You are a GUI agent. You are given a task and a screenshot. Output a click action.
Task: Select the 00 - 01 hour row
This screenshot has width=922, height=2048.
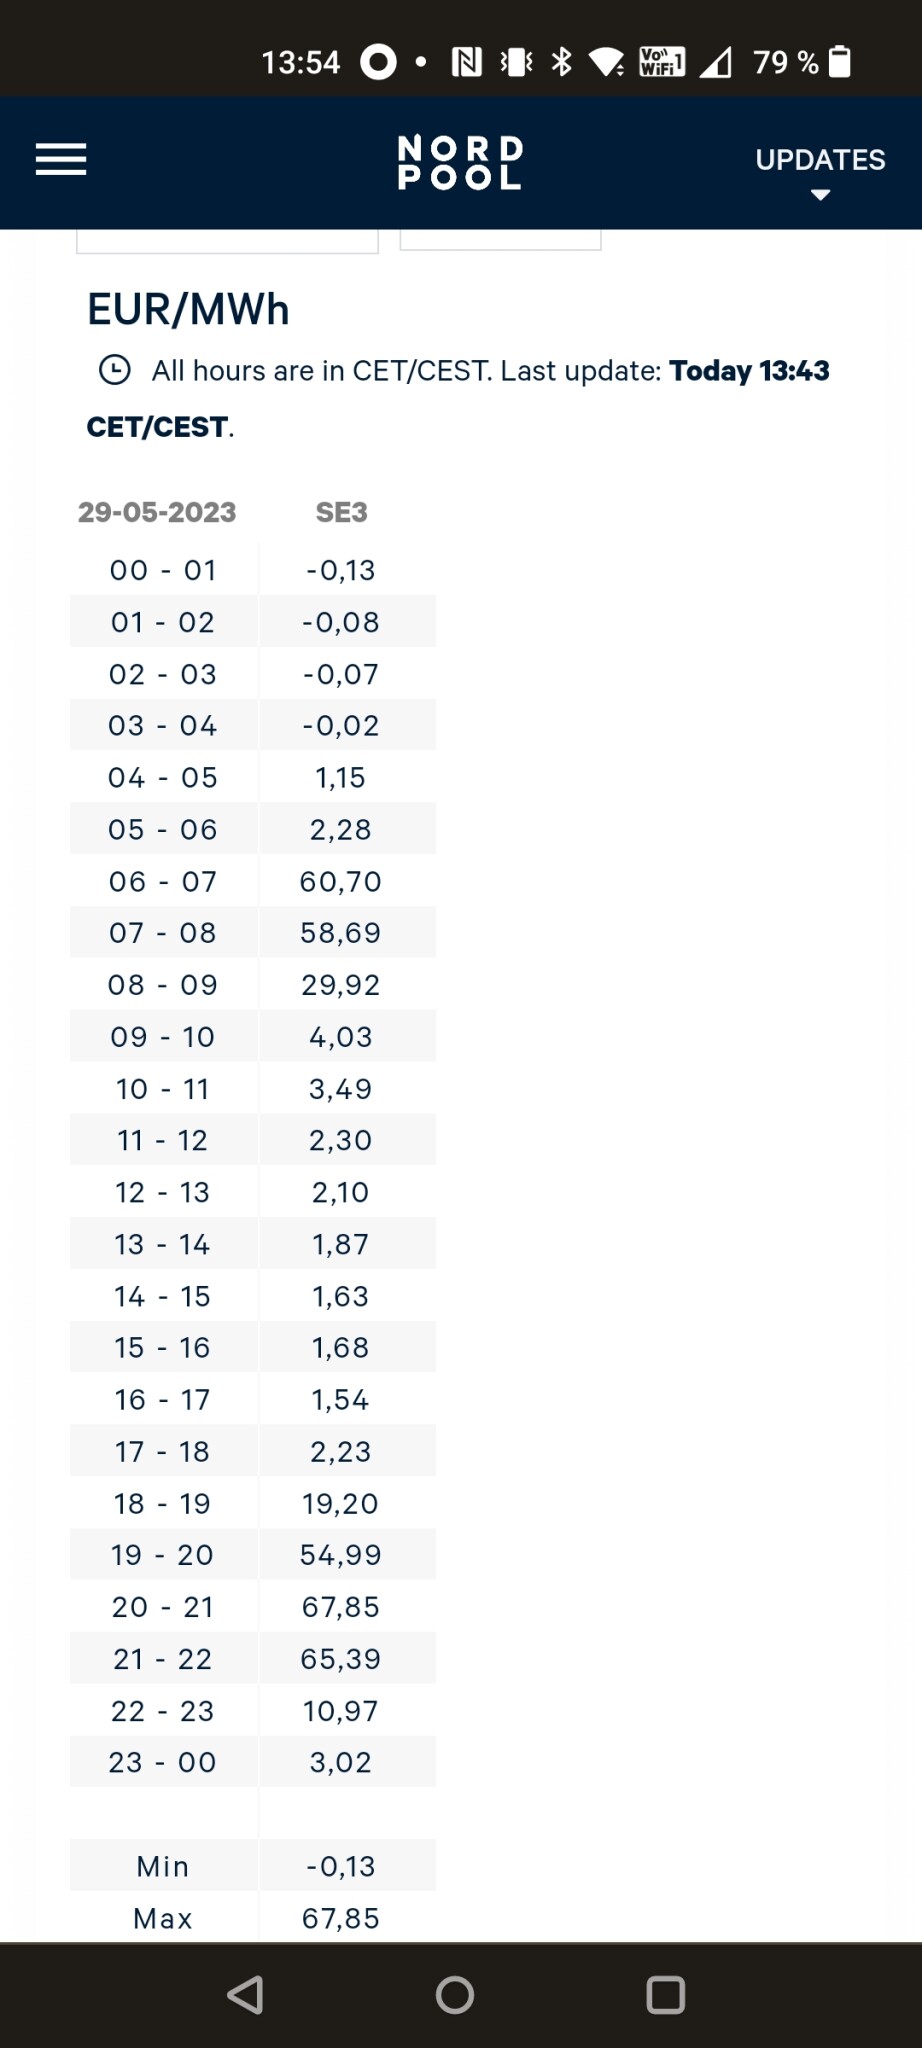(x=163, y=570)
